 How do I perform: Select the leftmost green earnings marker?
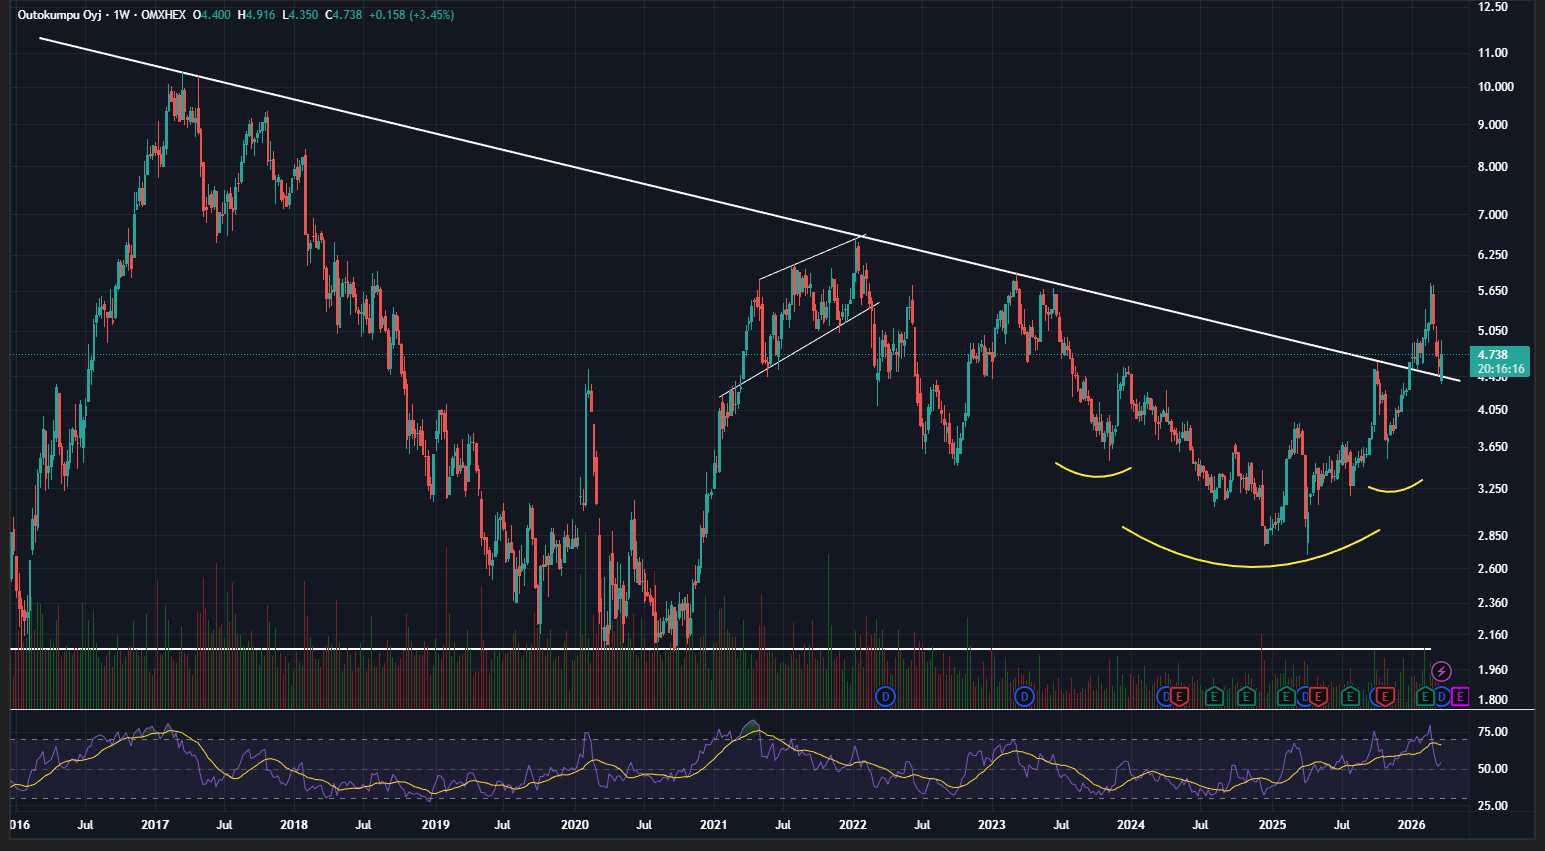click(x=1214, y=696)
